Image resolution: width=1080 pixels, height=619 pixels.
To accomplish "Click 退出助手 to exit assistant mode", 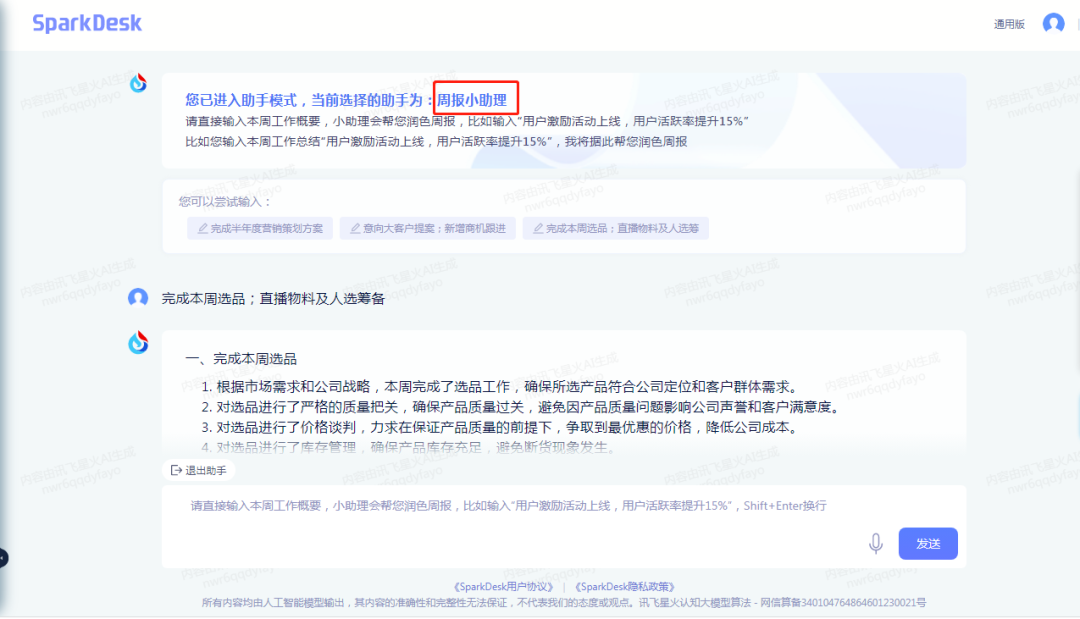I will (198, 470).
